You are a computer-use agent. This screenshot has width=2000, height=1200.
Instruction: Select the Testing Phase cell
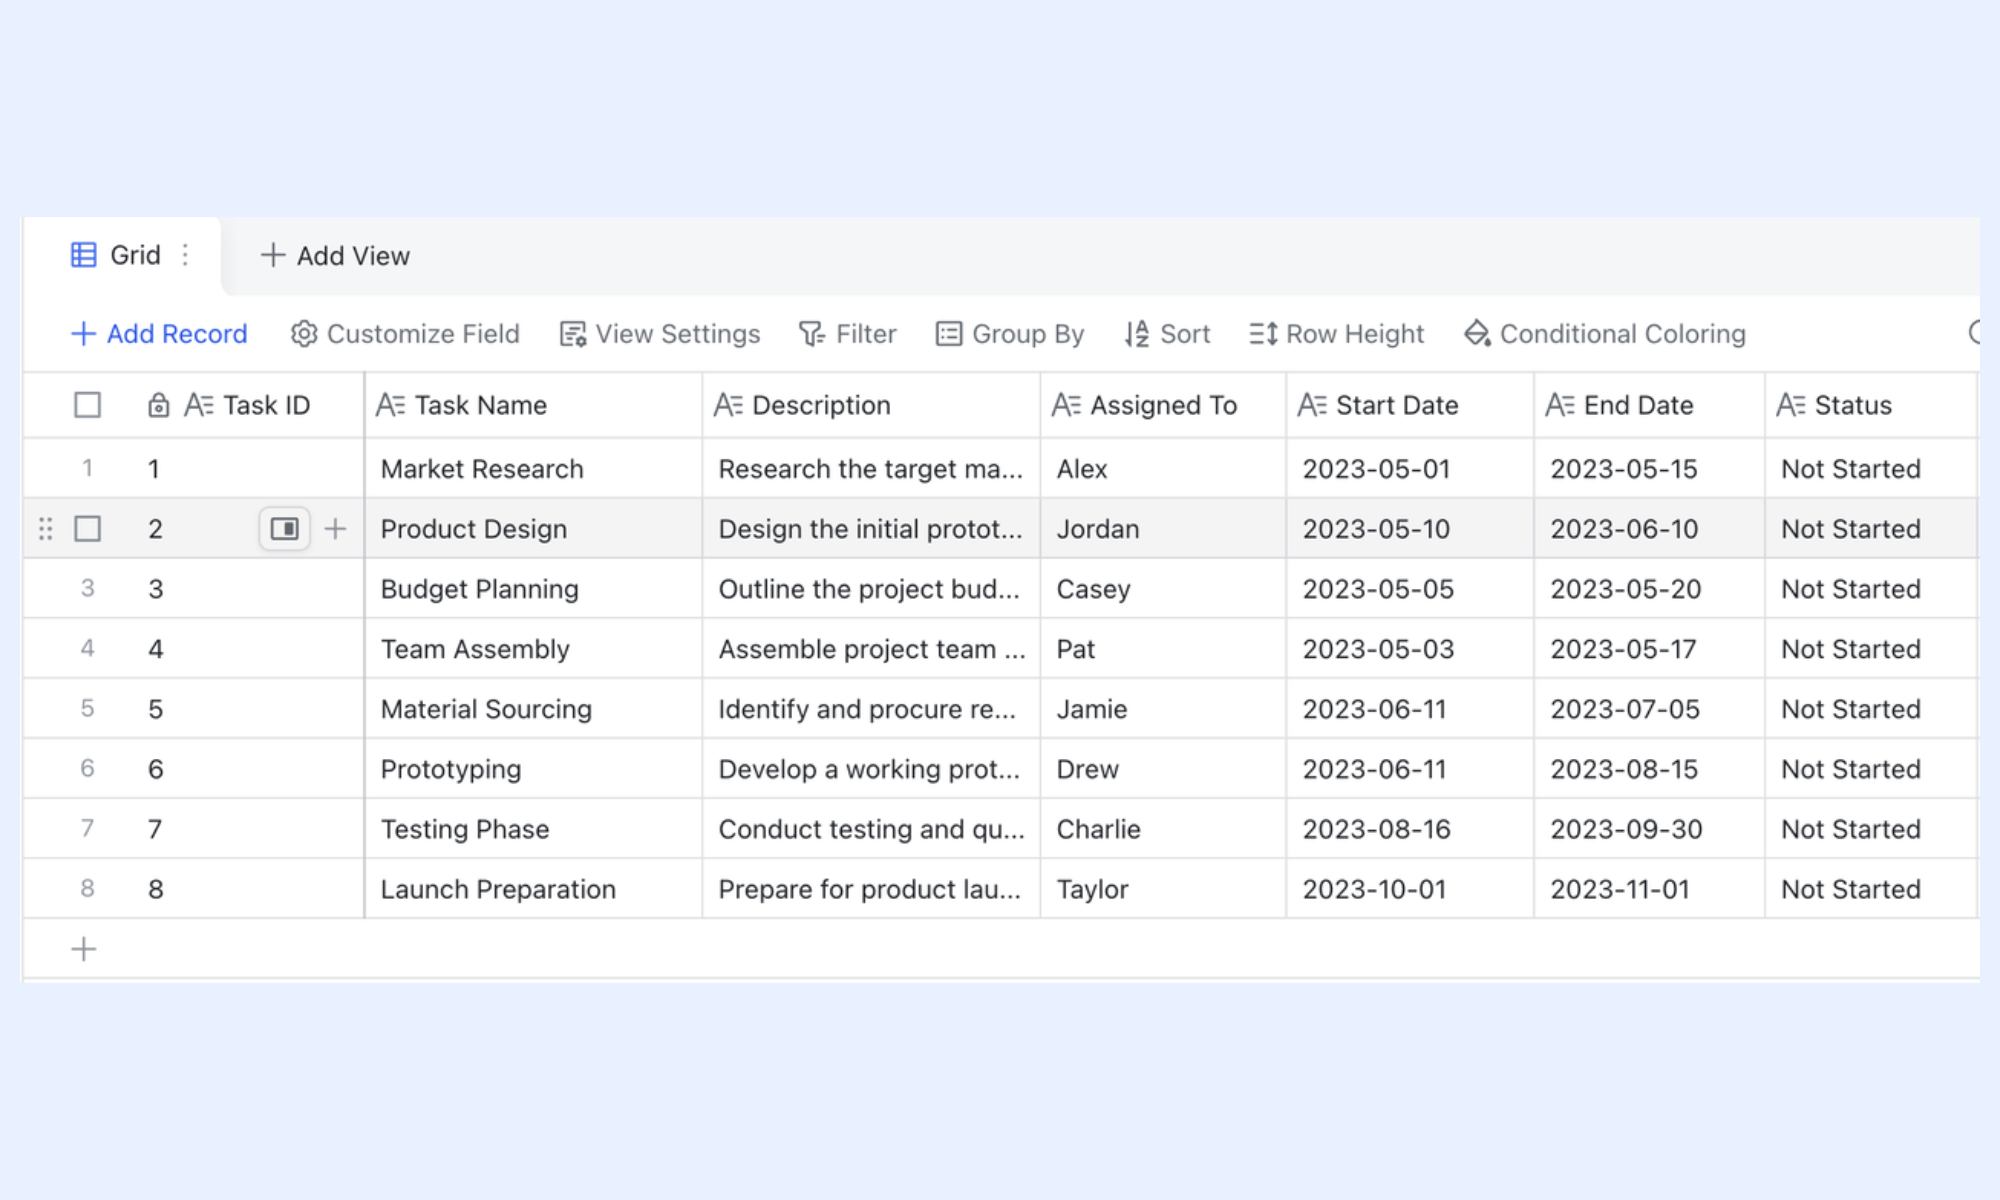tap(534, 829)
